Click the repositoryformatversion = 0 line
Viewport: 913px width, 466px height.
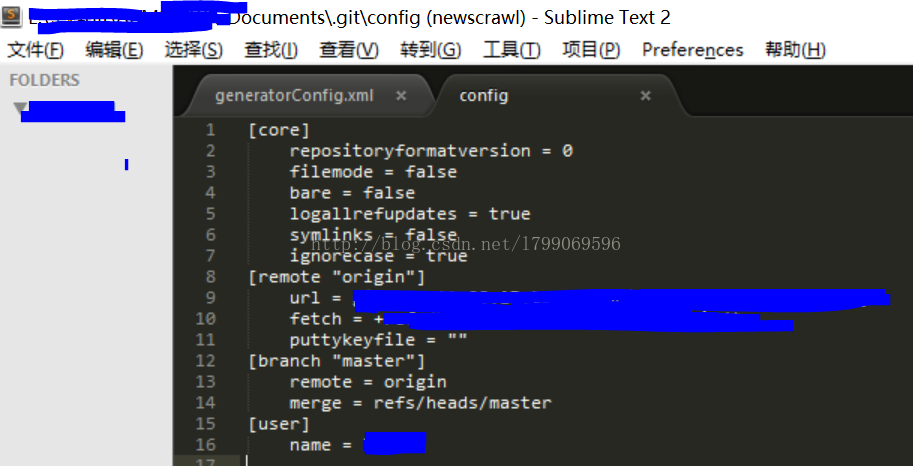431,151
